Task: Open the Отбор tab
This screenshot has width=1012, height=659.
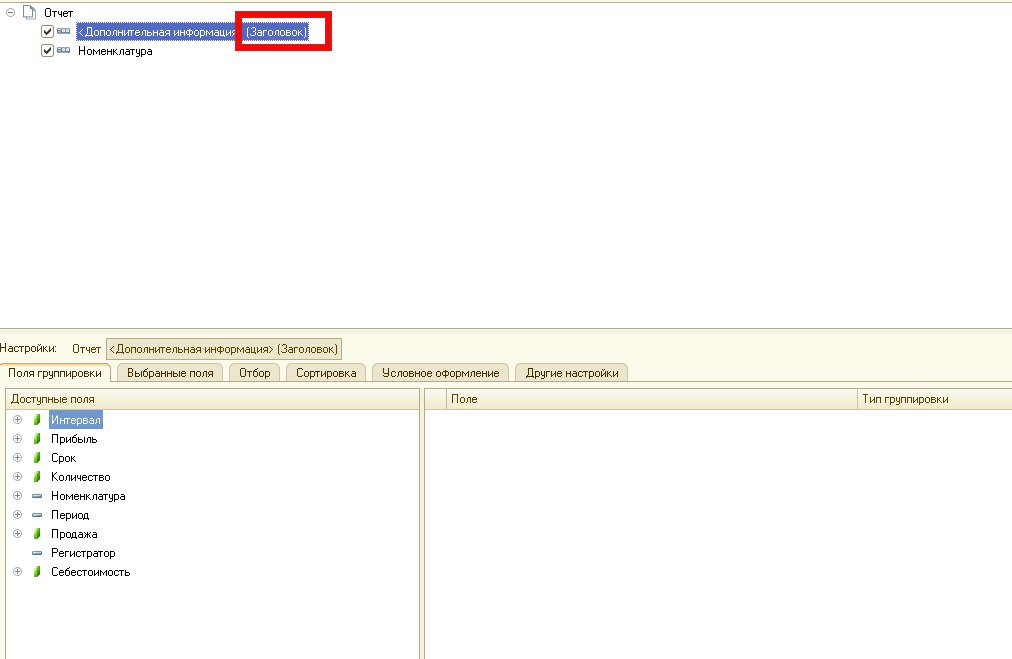Action: pyautogui.click(x=254, y=373)
